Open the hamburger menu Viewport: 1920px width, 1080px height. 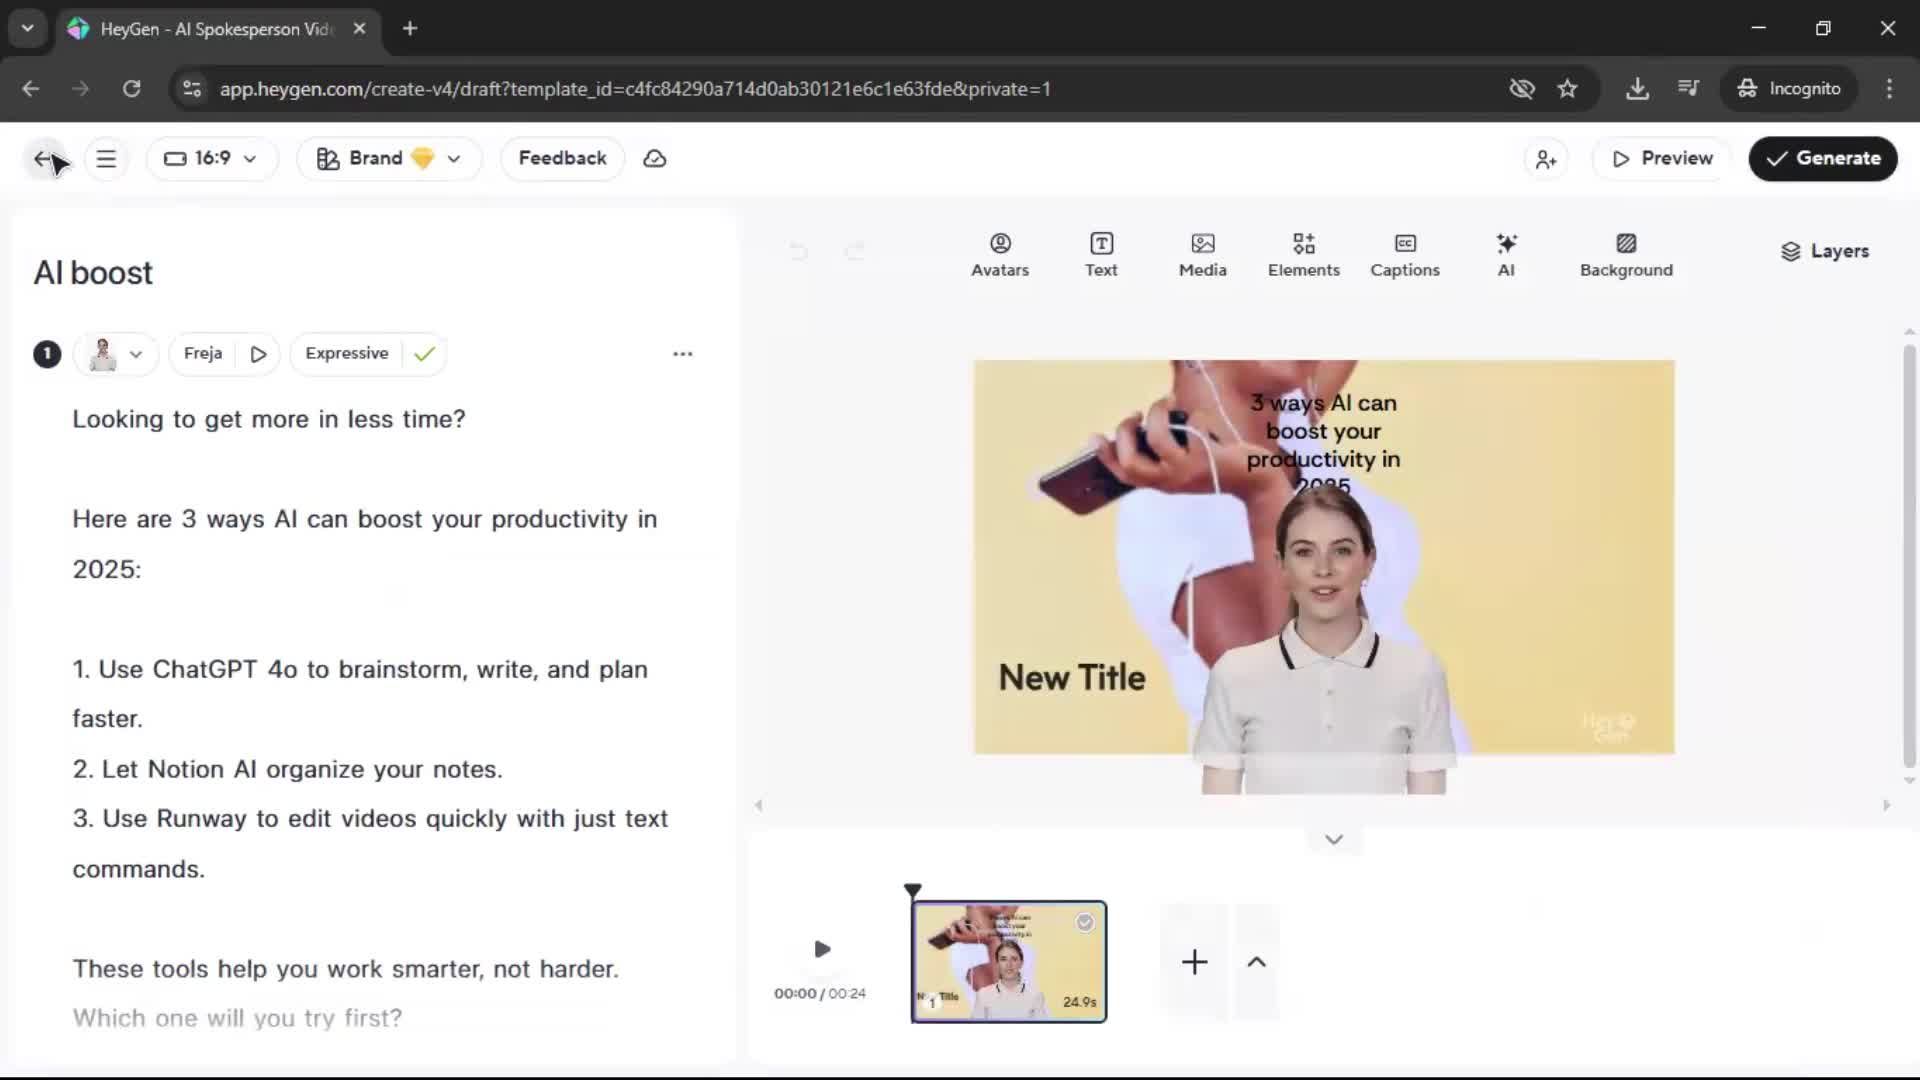click(106, 159)
